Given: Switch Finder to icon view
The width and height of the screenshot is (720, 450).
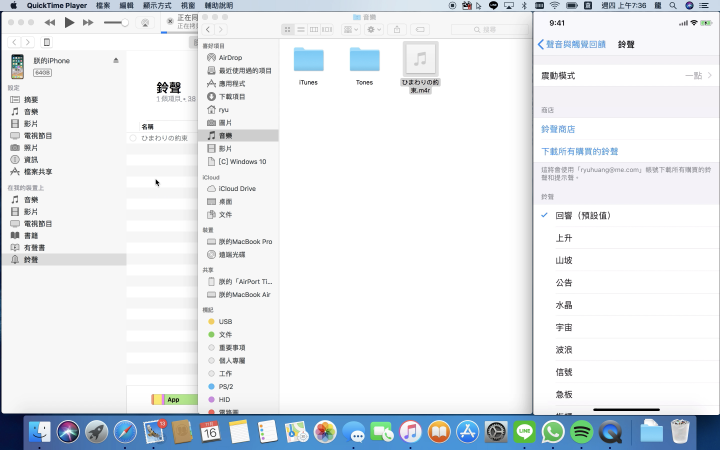Looking at the screenshot, I should 287,29.
